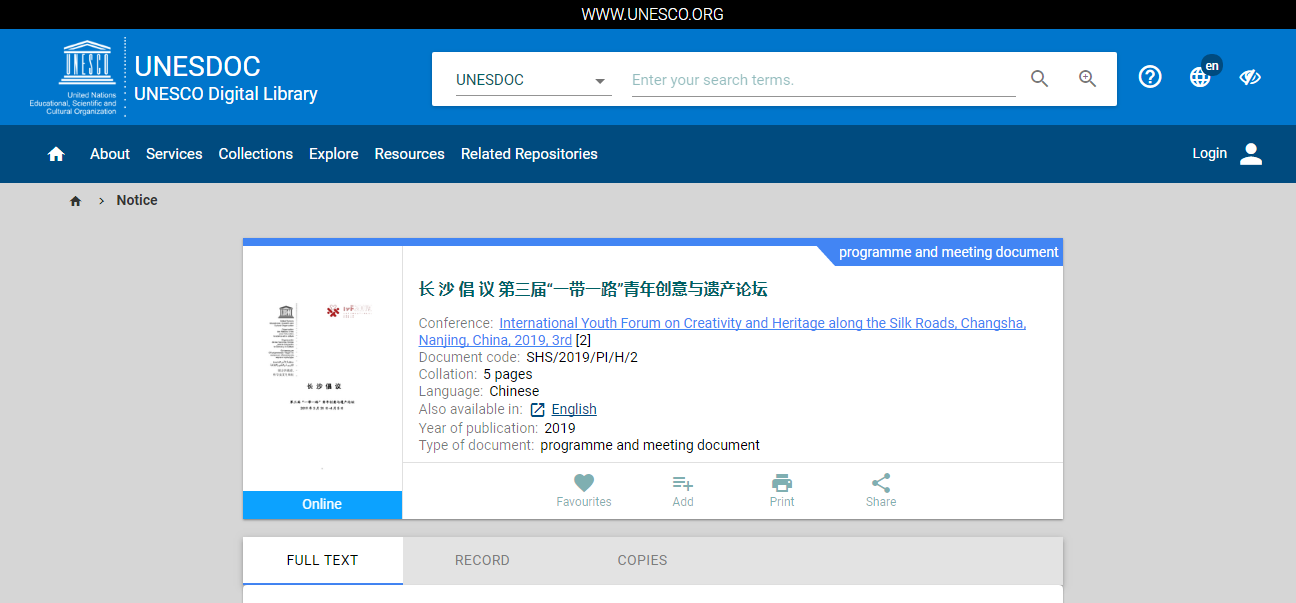The width and height of the screenshot is (1296, 603).
Task: Click the year of publication value 2019
Action: (x=560, y=428)
